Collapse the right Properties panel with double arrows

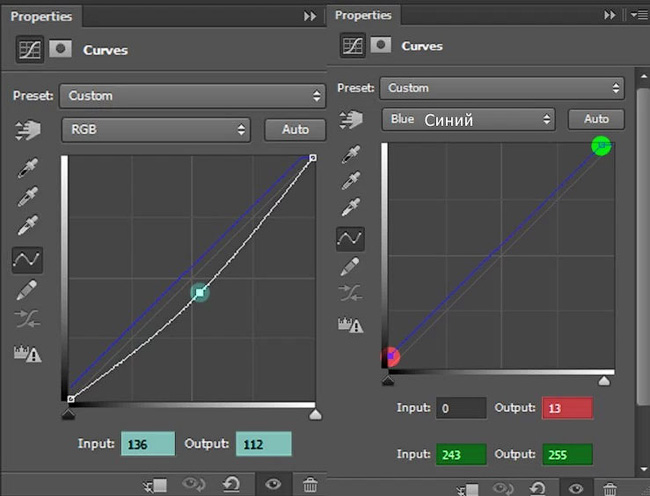pyautogui.click(x=609, y=15)
